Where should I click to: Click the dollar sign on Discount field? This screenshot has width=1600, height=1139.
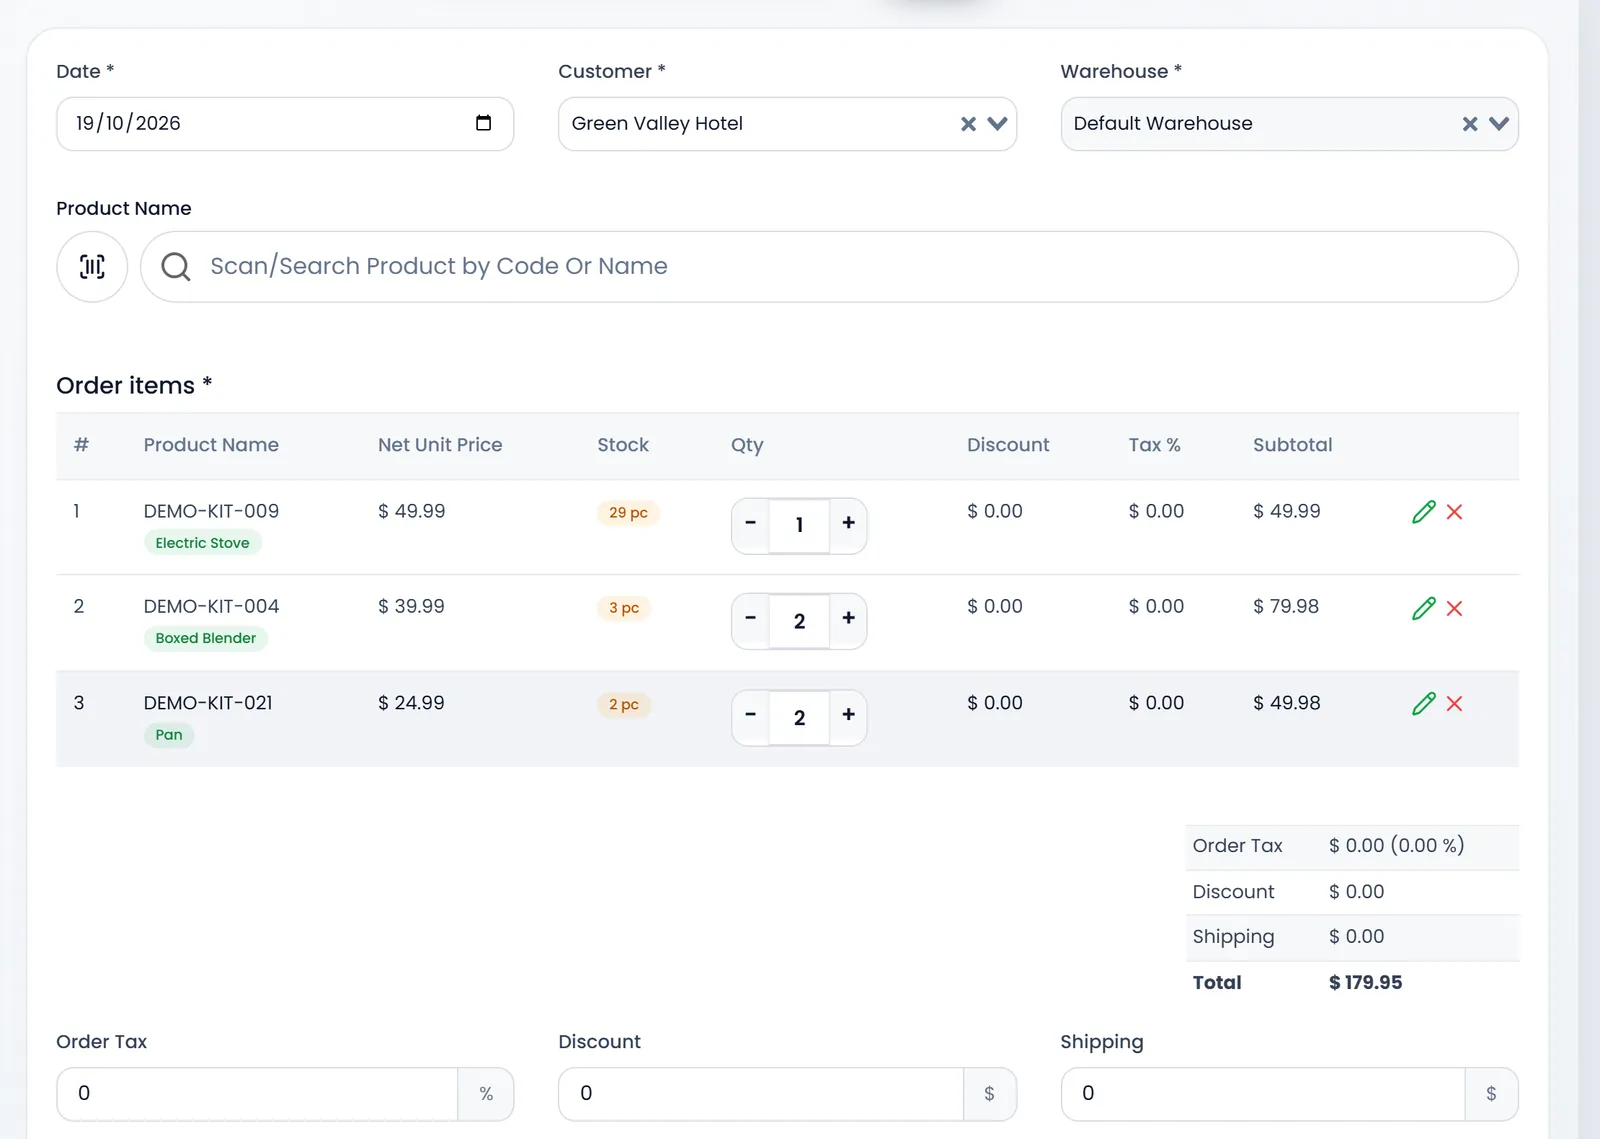coord(989,1094)
